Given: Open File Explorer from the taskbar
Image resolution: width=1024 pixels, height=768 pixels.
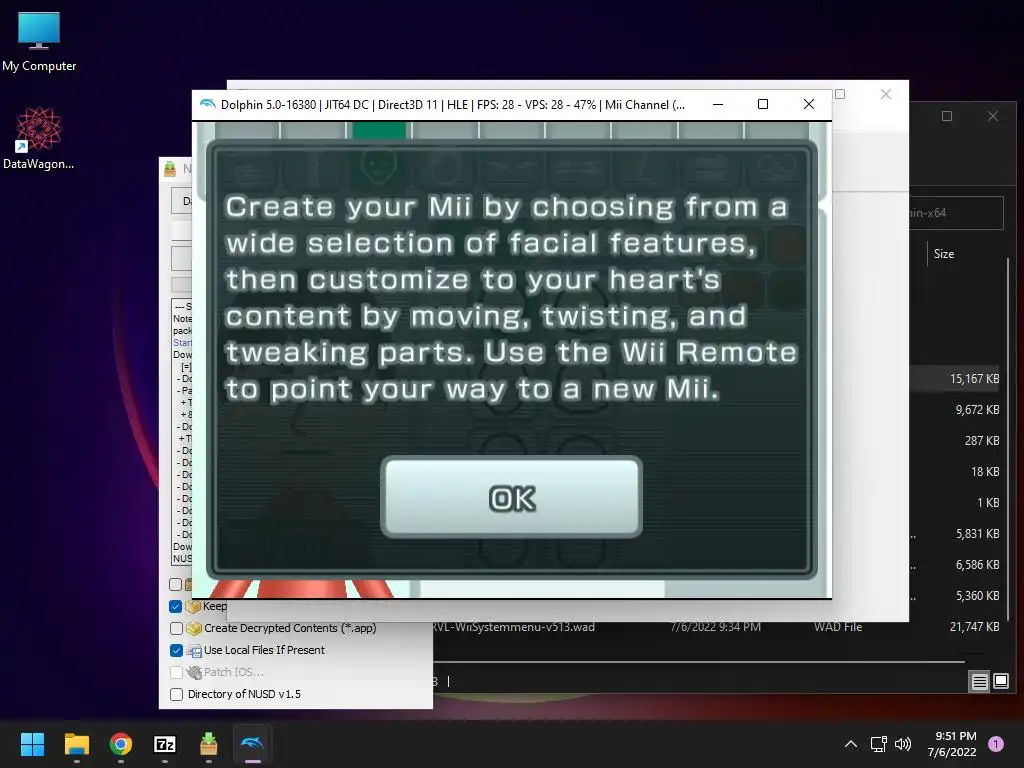Looking at the screenshot, I should click(76, 744).
